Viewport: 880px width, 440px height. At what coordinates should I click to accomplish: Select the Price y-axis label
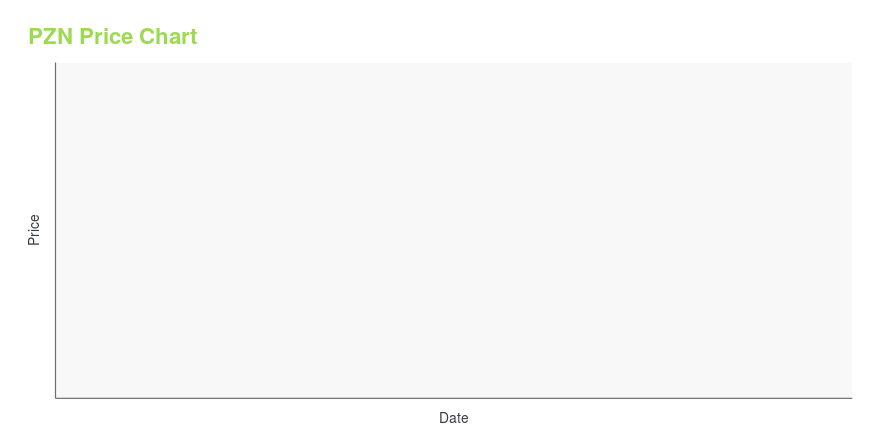point(34,230)
